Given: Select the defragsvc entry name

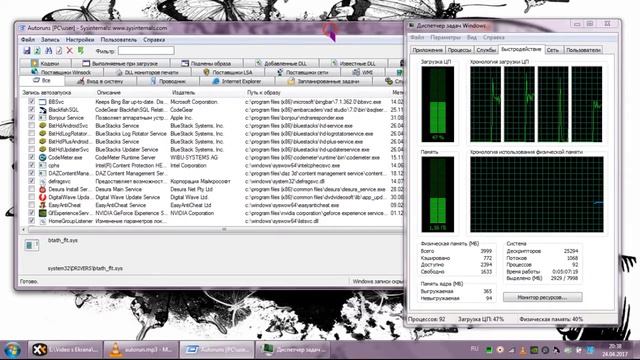Looking at the screenshot, I should pos(60,181).
